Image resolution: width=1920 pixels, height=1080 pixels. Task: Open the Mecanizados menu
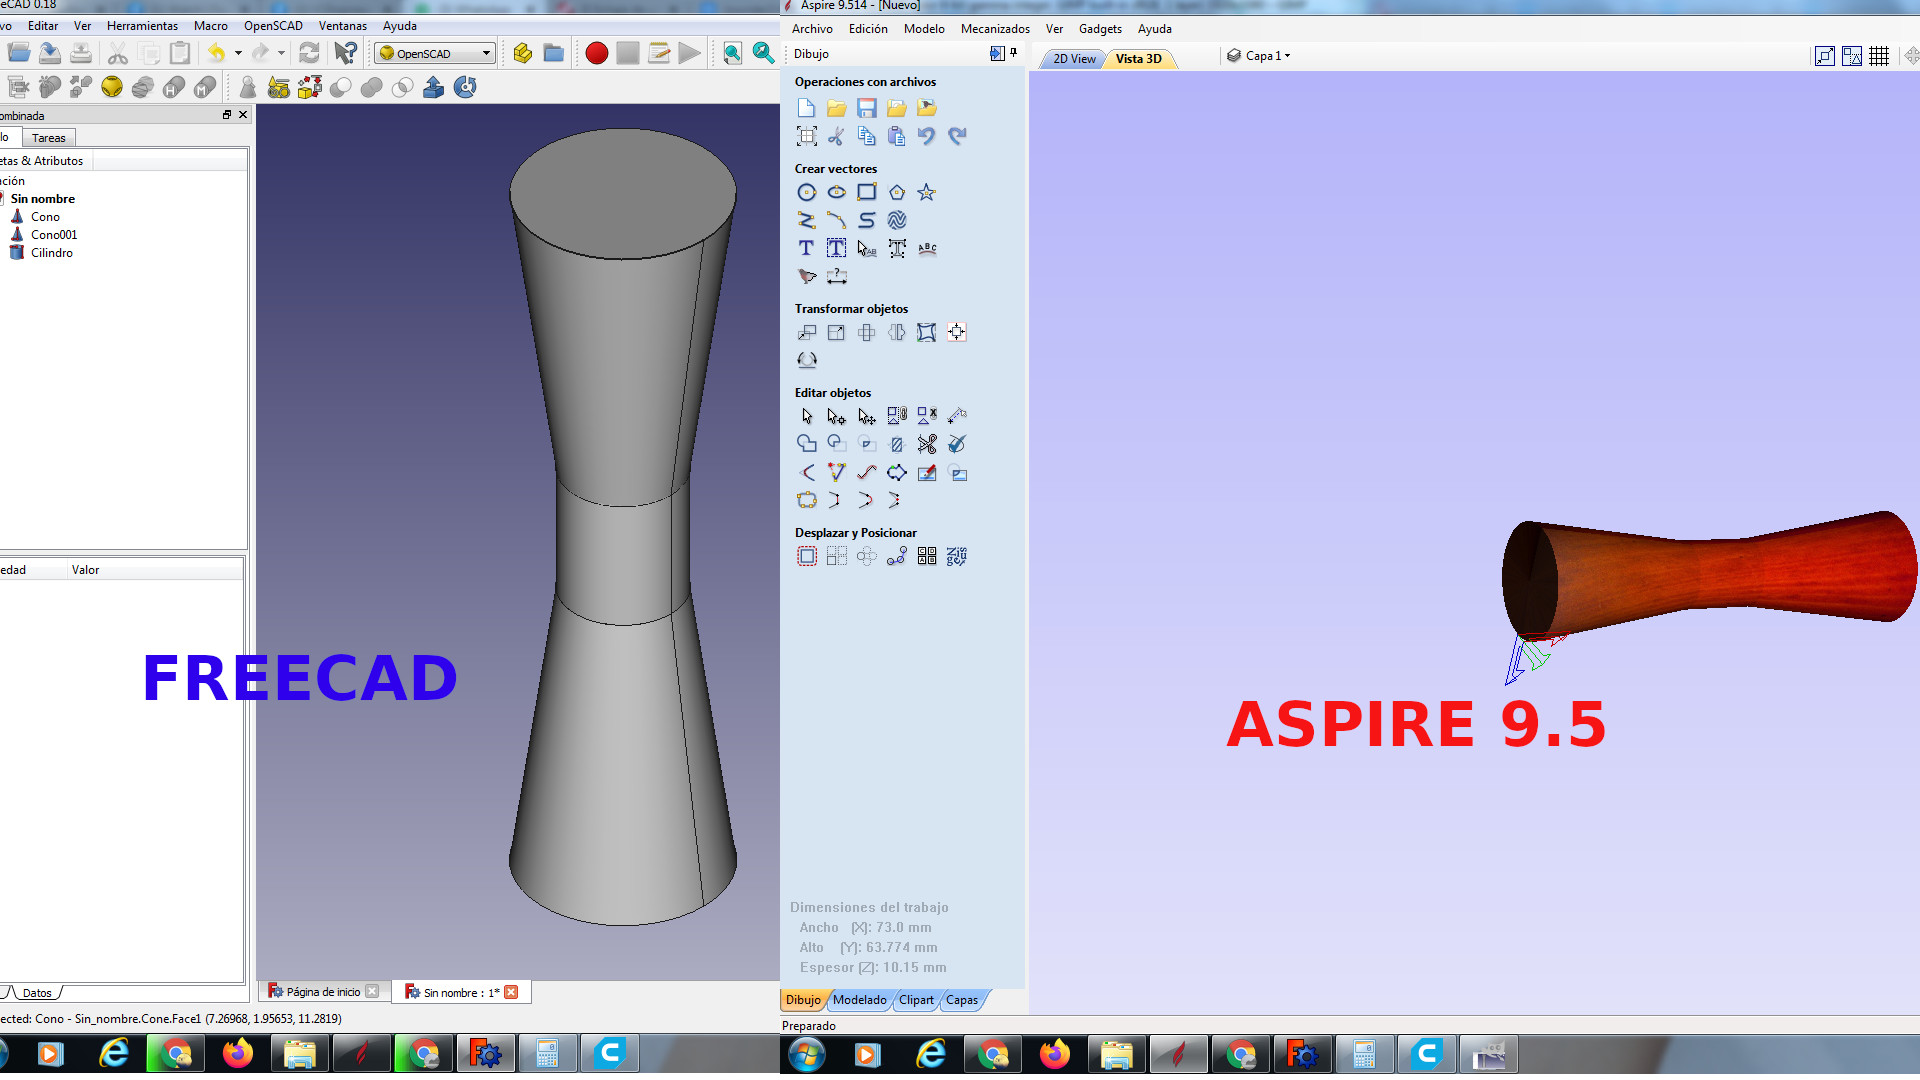(x=994, y=29)
